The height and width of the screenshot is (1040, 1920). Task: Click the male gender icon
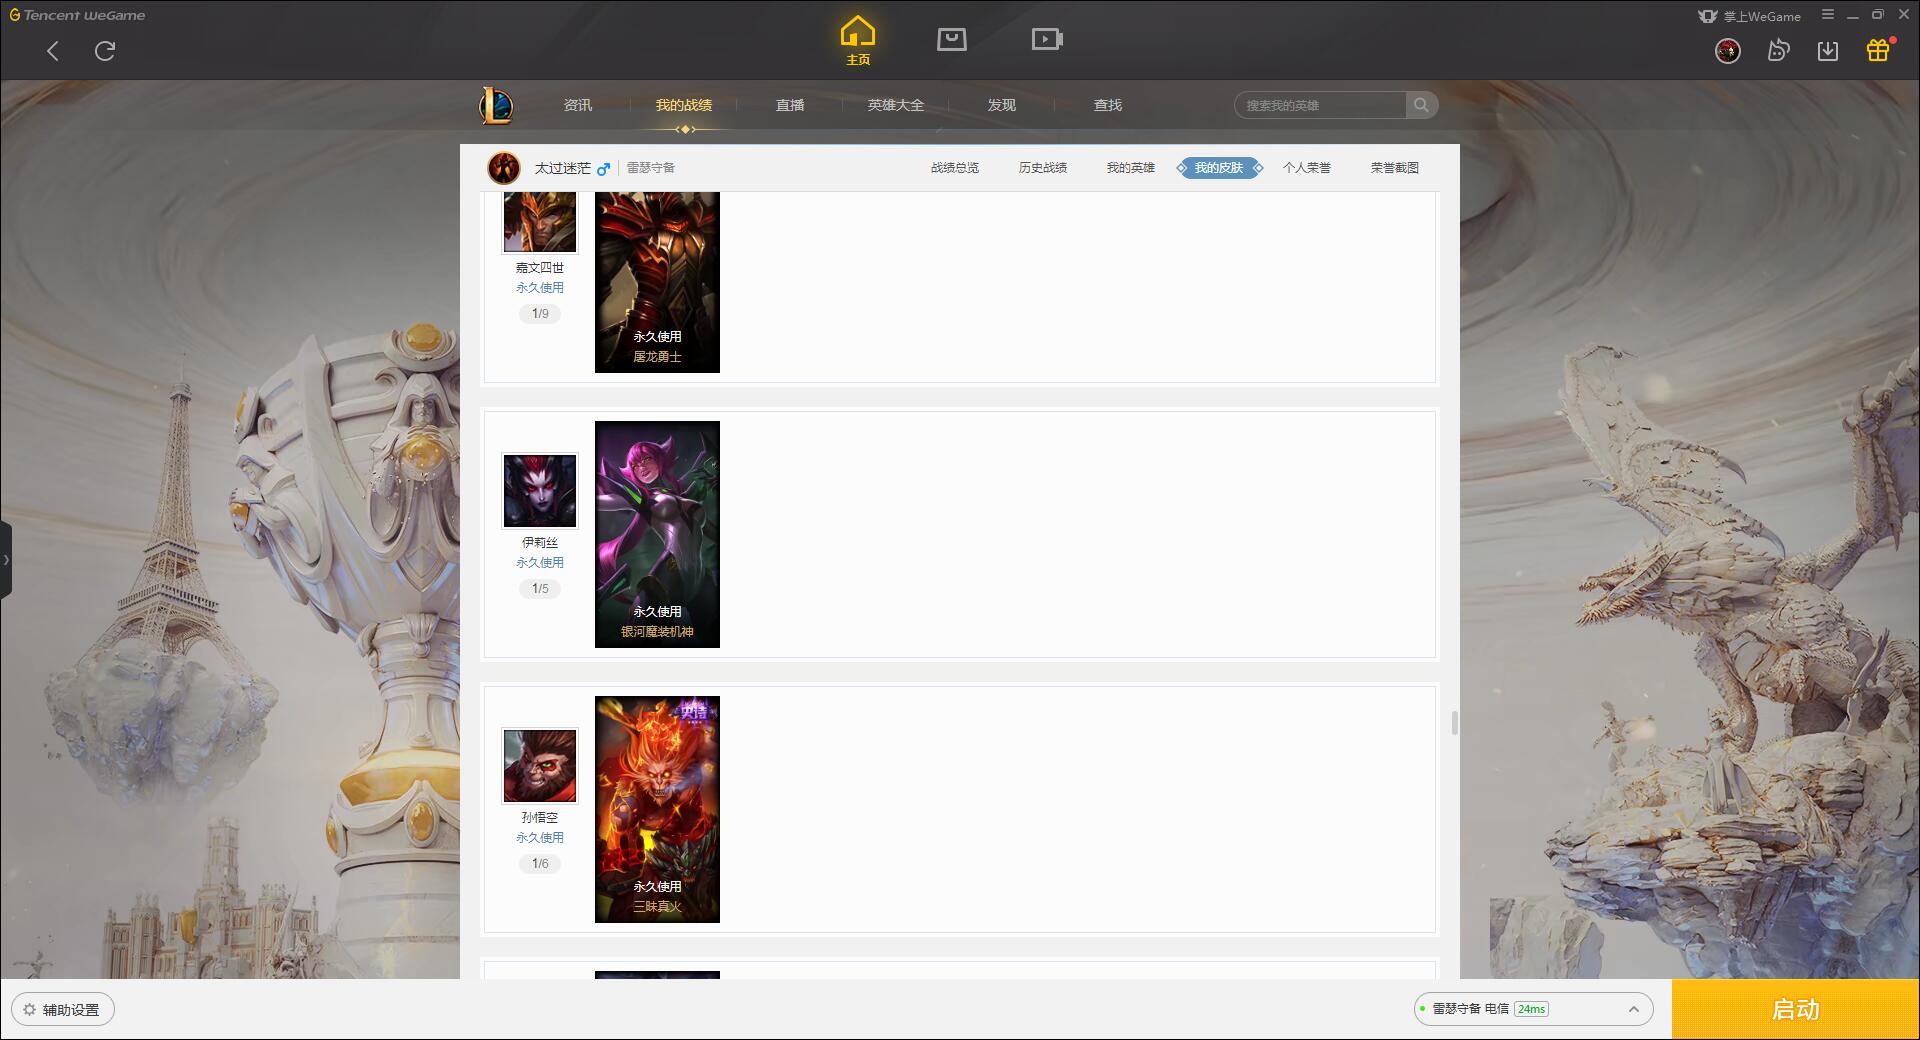tap(603, 169)
